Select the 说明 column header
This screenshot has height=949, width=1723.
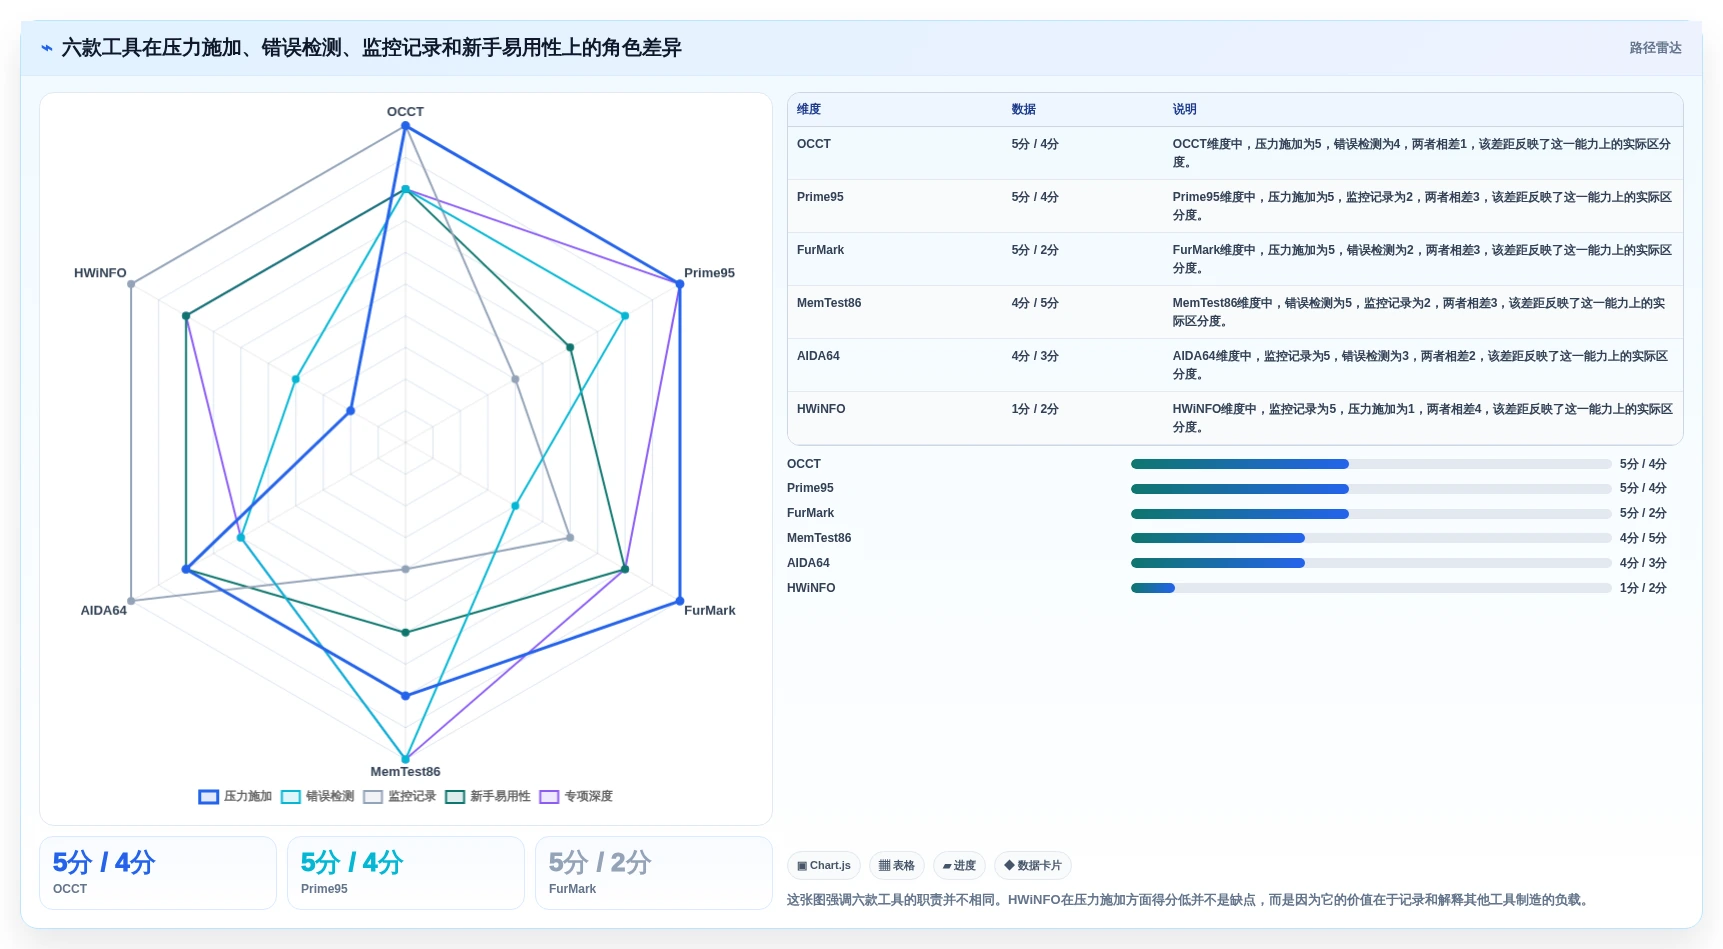(1185, 109)
